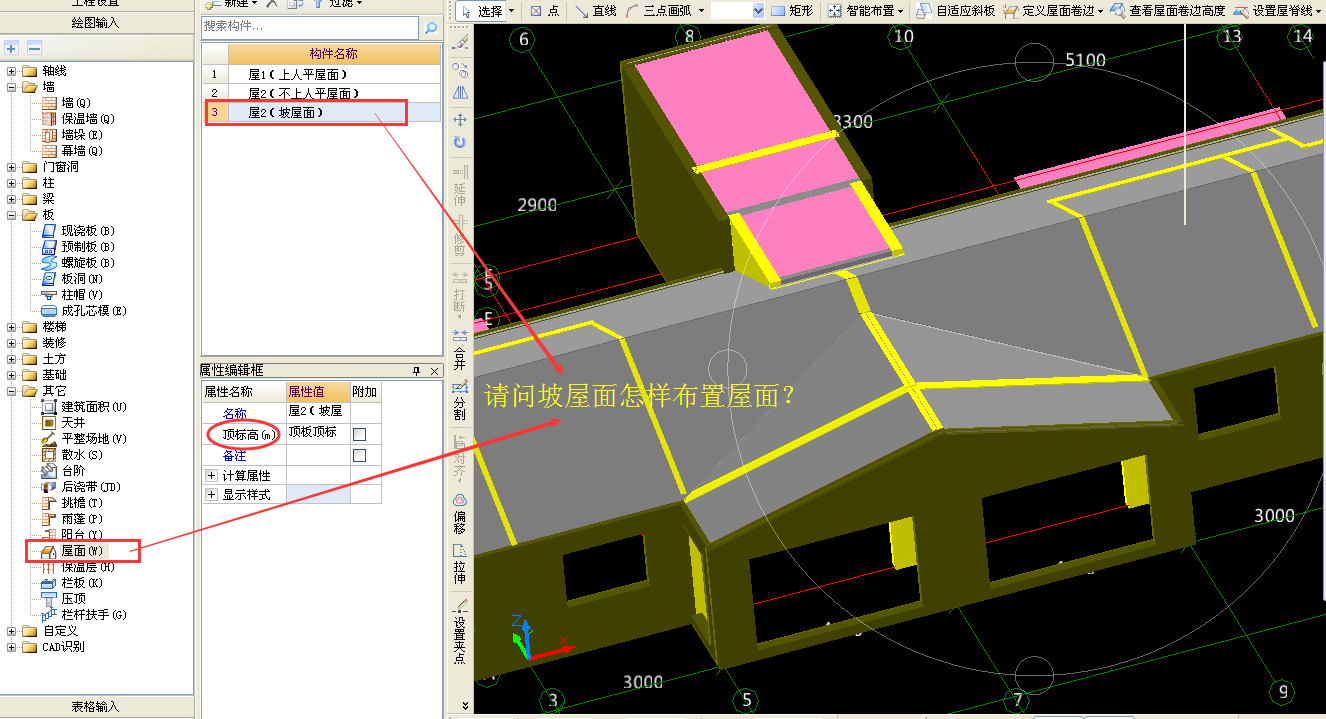
Task: Click the search magnifier icon
Action: (431, 28)
